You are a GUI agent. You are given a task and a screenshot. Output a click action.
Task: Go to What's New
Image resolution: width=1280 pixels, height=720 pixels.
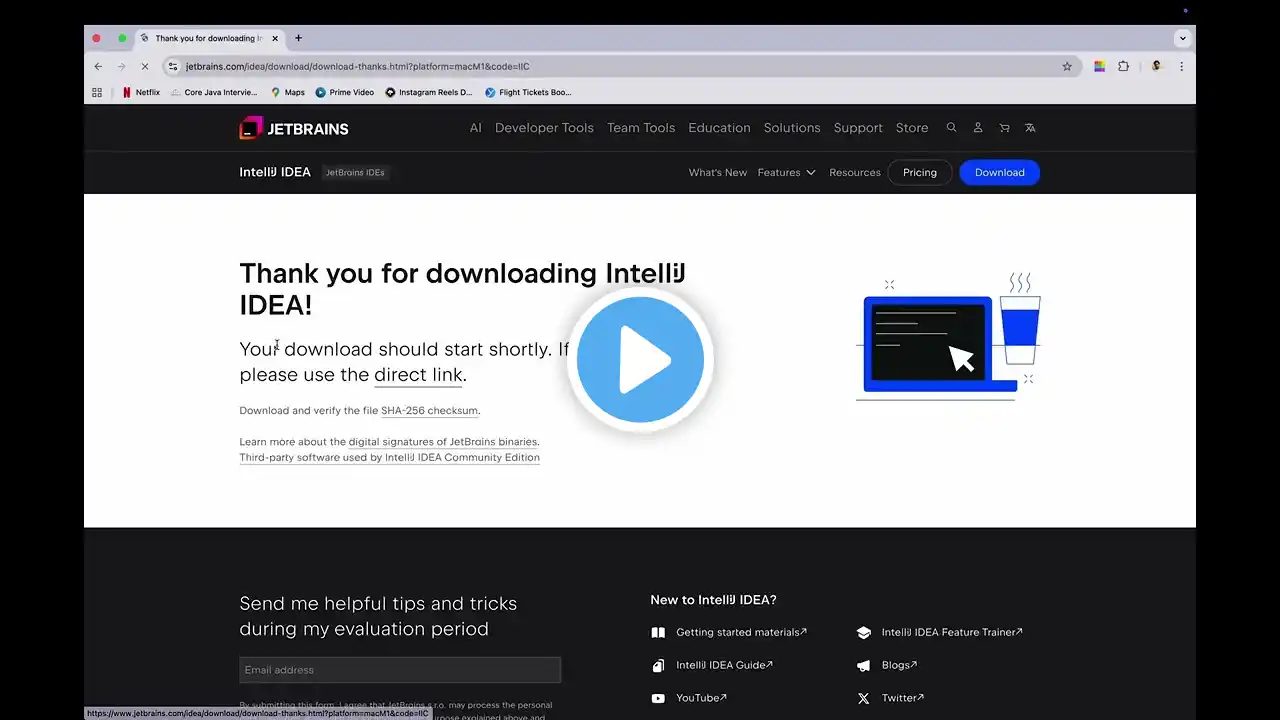point(718,172)
